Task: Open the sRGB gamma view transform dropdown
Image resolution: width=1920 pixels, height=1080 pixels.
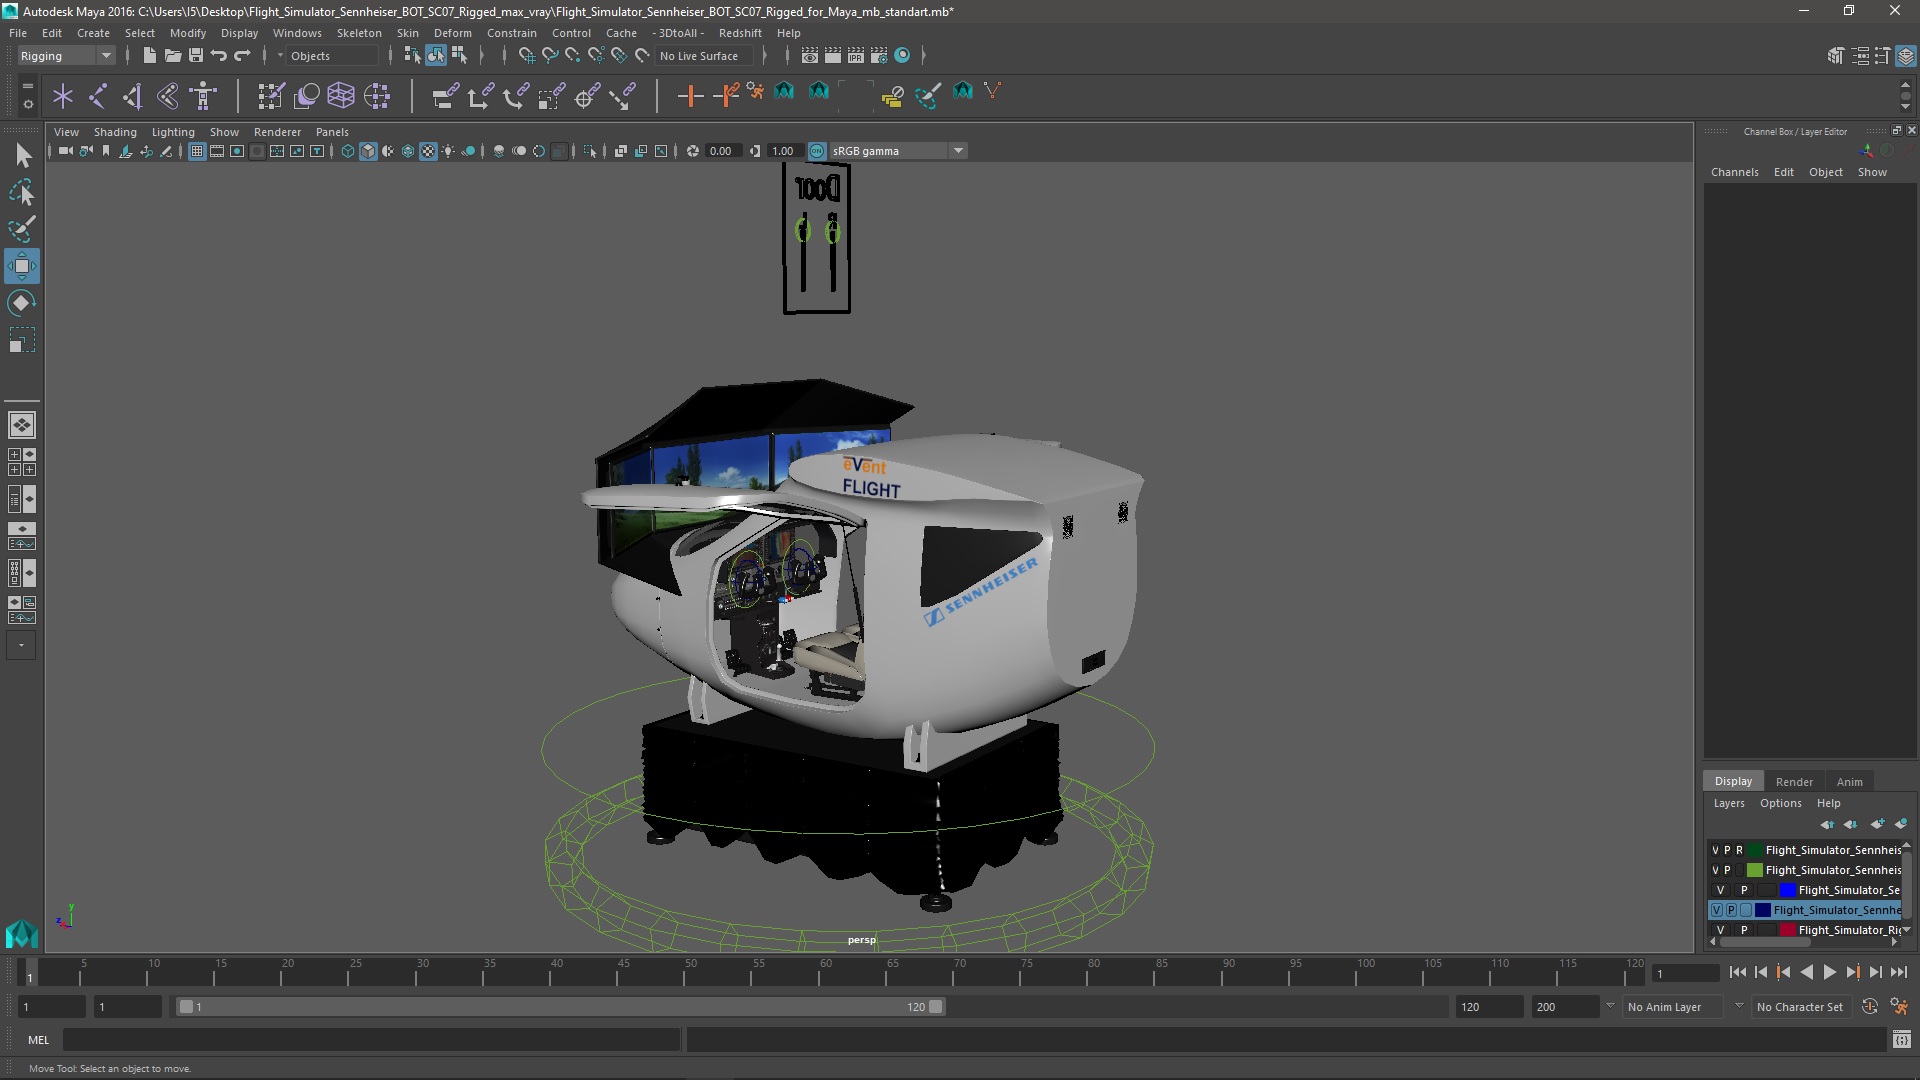Action: point(958,151)
